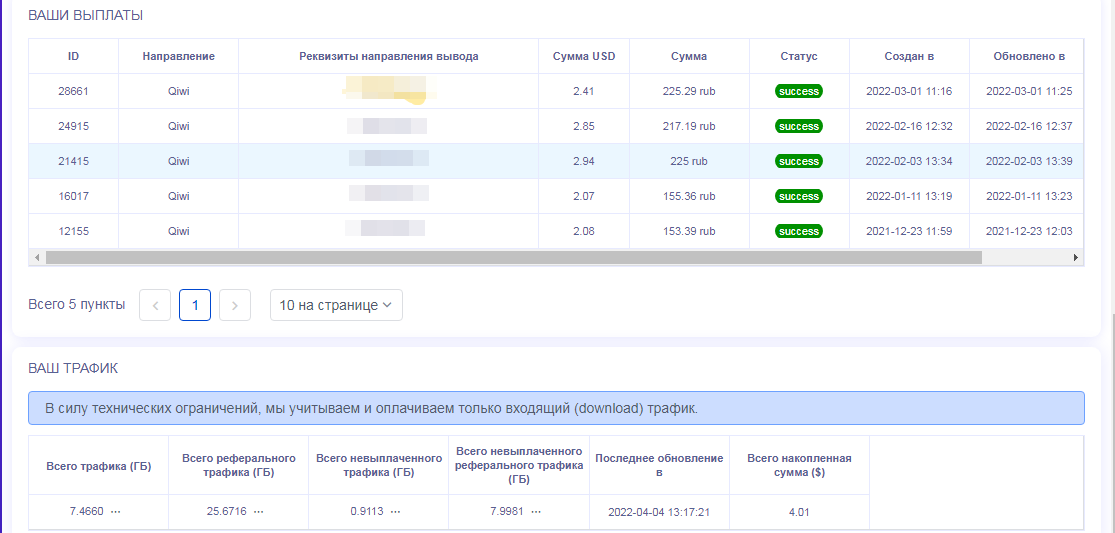
Task: Click the 225 rub amount cell
Action: [x=689, y=161]
